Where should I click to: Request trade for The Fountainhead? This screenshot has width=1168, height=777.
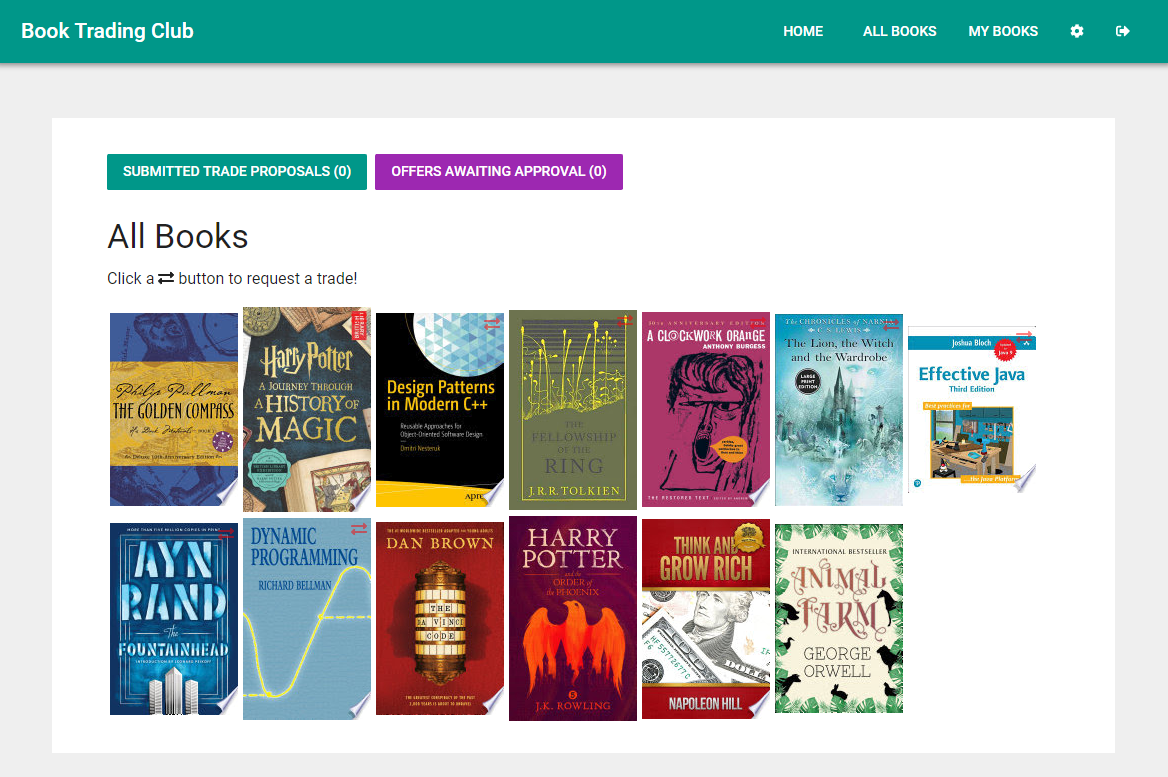226,533
